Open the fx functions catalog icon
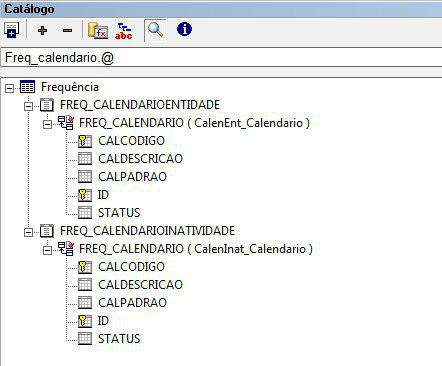442x366 pixels. point(98,31)
